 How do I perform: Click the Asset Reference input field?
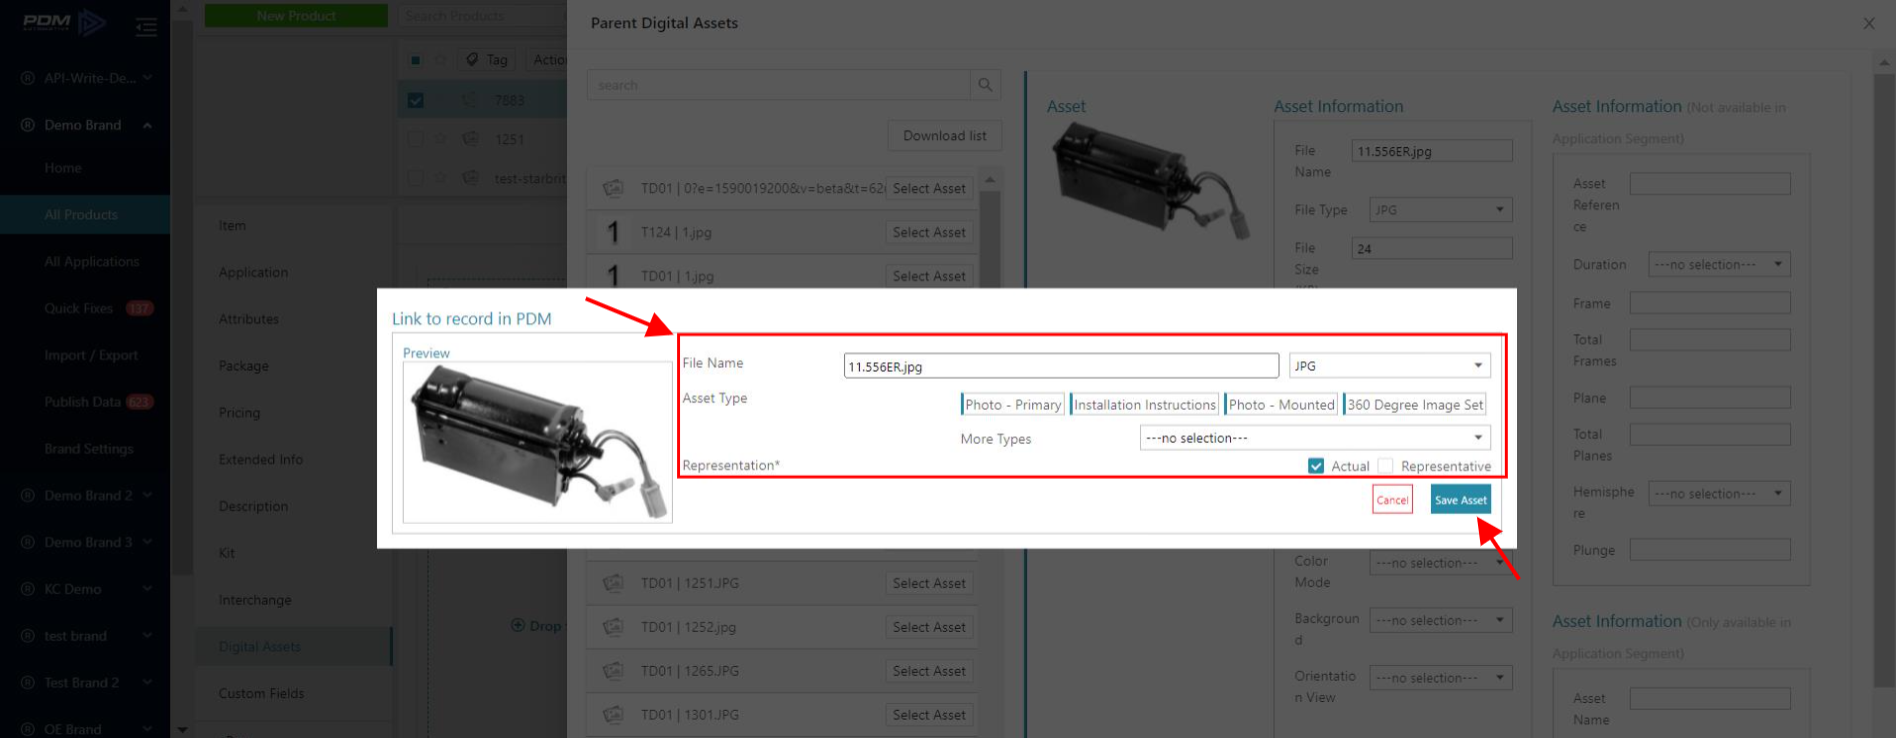click(1710, 184)
